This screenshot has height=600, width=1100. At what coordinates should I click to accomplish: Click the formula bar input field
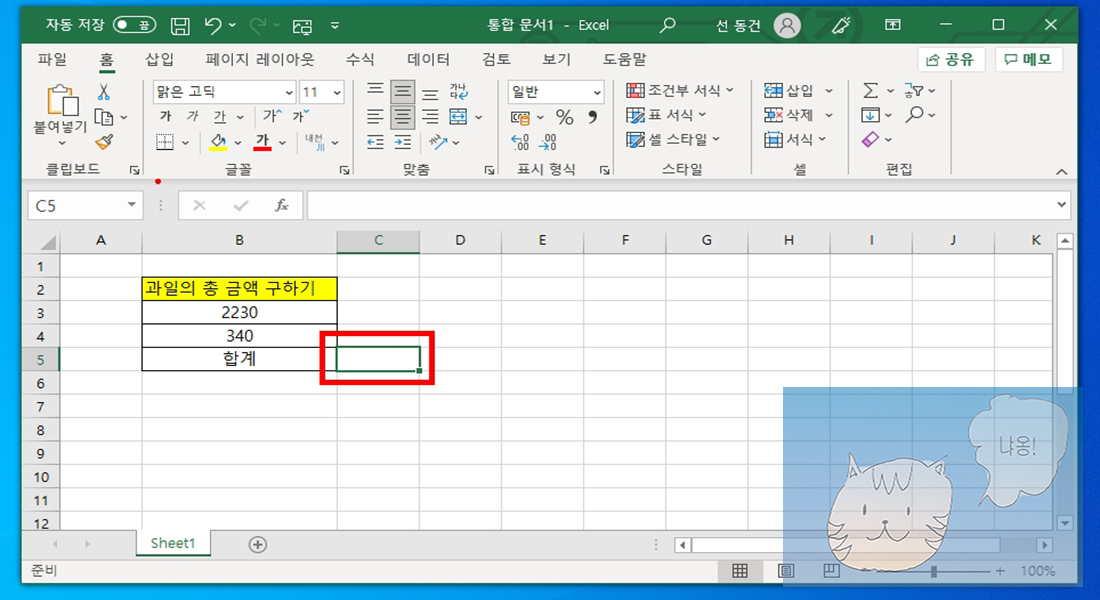(680, 206)
